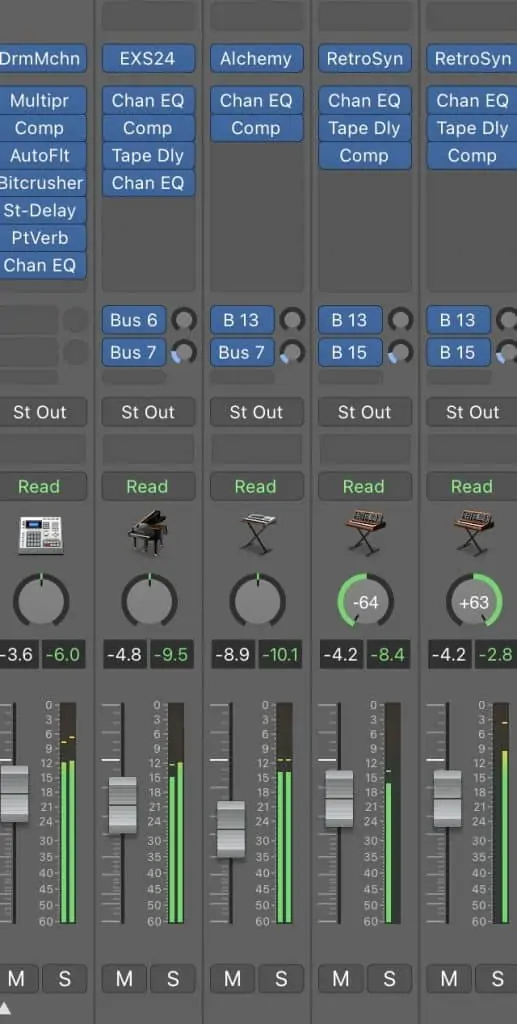Viewport: 517px width, 1024px height.
Task: Click the -8.4 peak level display
Action: [x=390, y=654]
